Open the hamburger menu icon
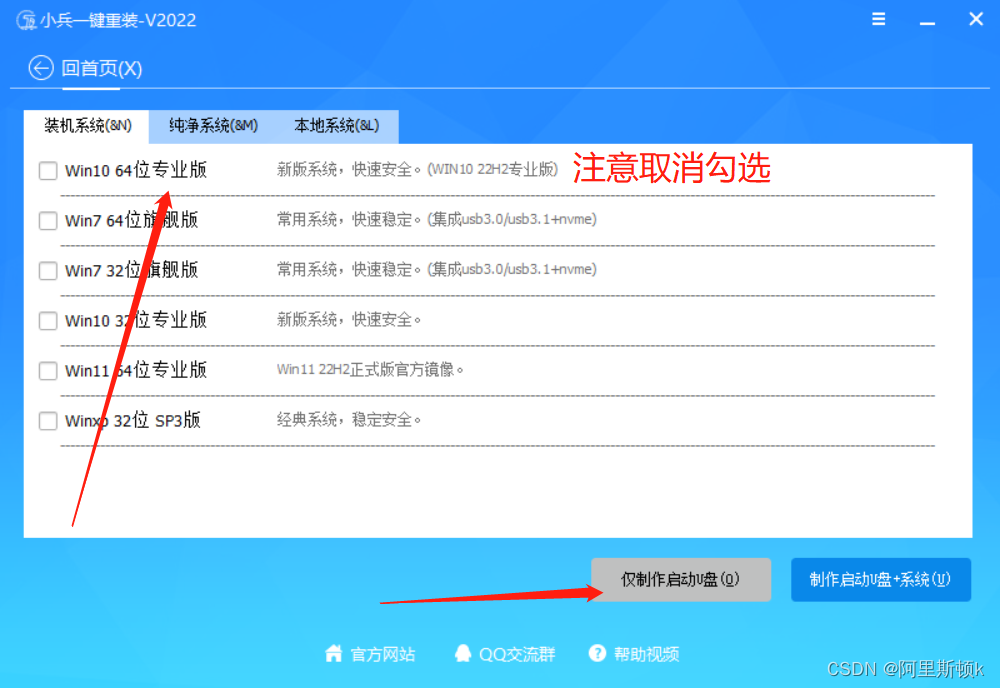Screen dimensions: 1000x688 tap(878, 19)
